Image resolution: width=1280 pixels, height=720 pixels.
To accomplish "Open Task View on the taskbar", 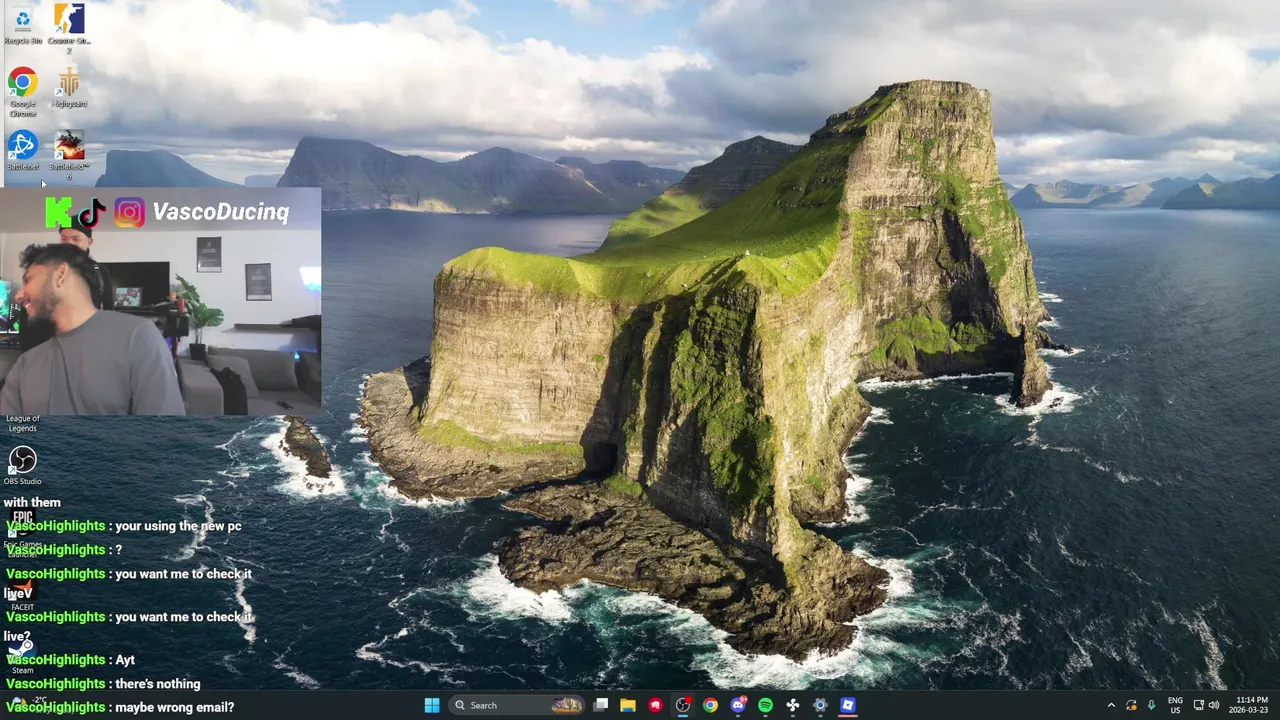I will (x=601, y=705).
